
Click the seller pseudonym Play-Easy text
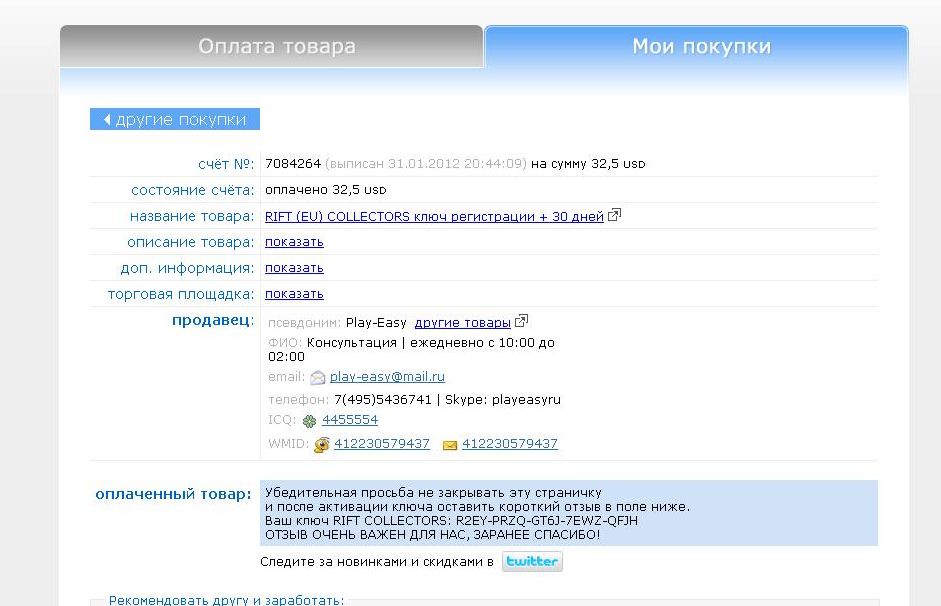click(376, 323)
